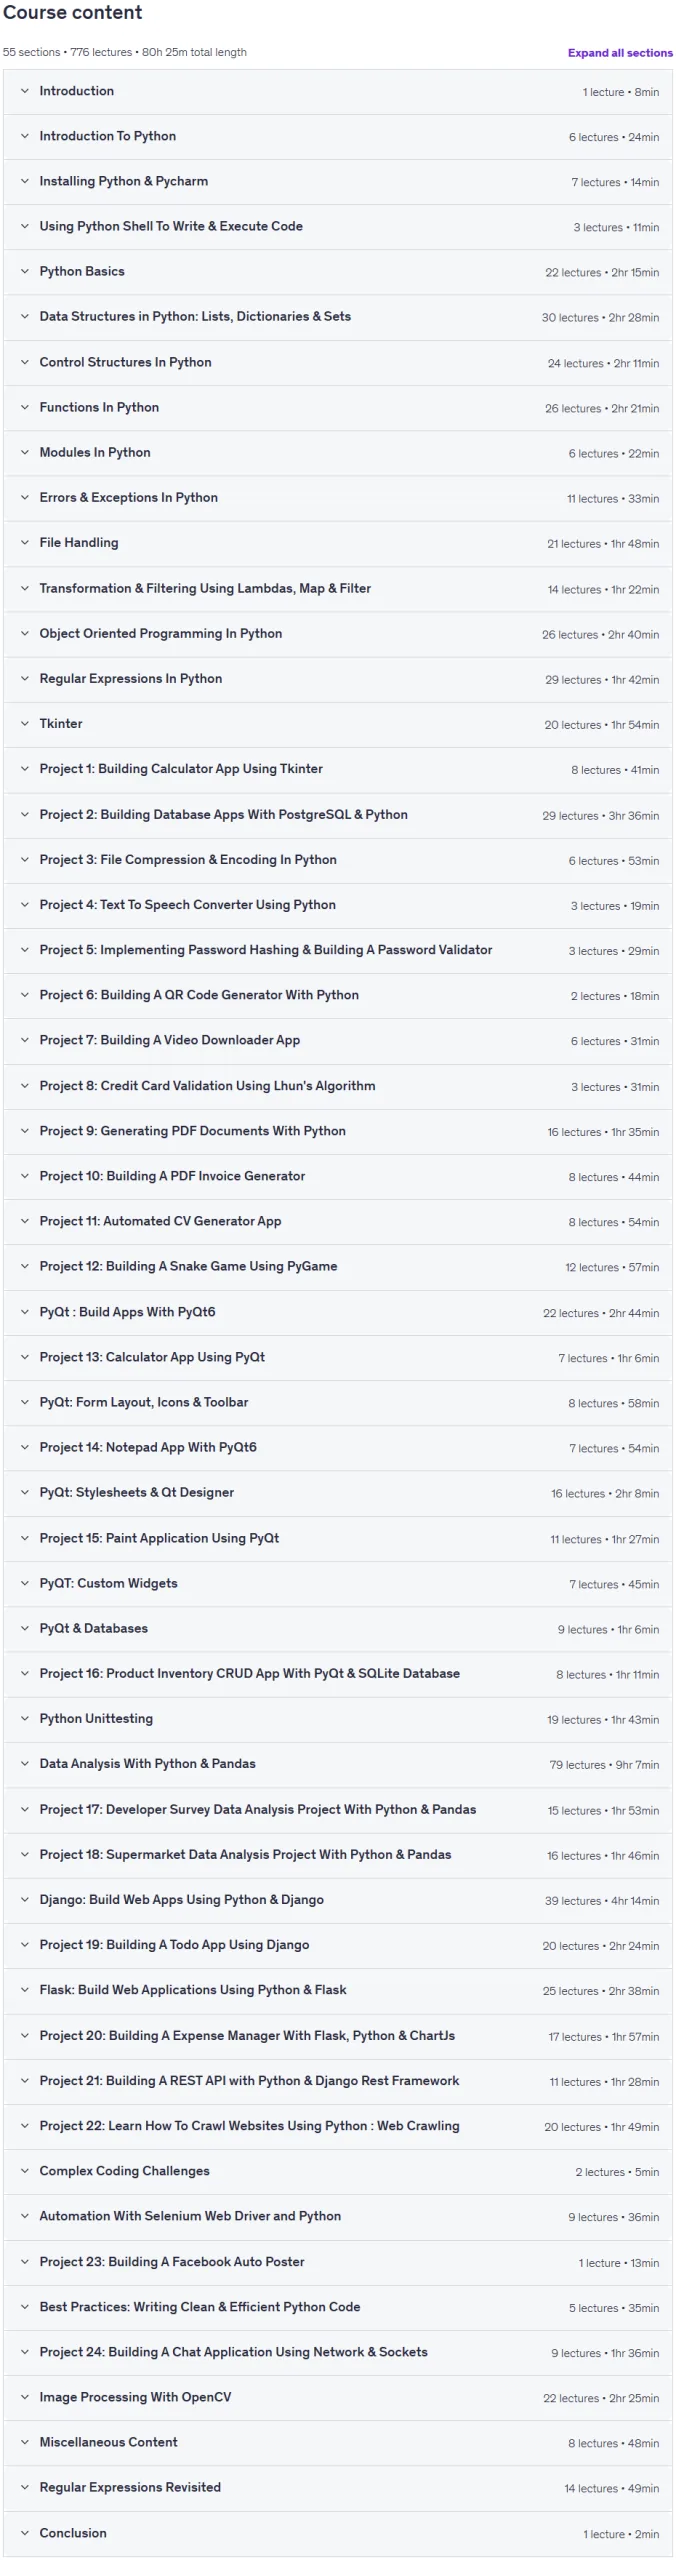This screenshot has height=2560, width=676.
Task: Expand chevron beside Introduction To Python
Action: click(25, 136)
